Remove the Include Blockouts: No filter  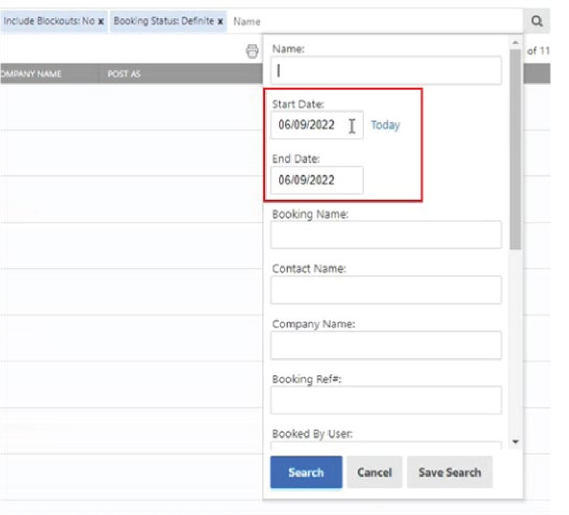[x=101, y=21]
